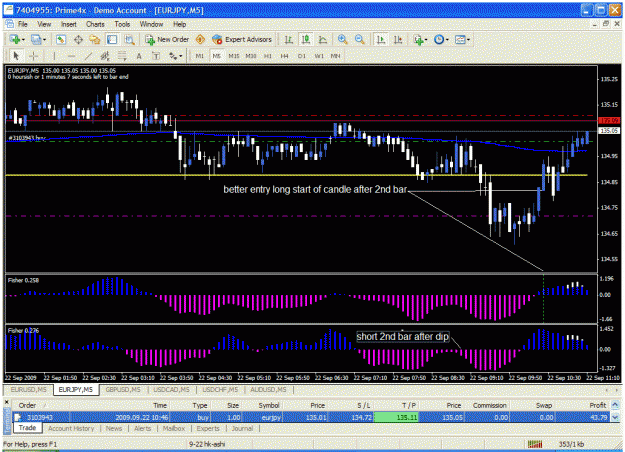Toggle Chart Shift icon
625x452 pixels.
(398, 39)
